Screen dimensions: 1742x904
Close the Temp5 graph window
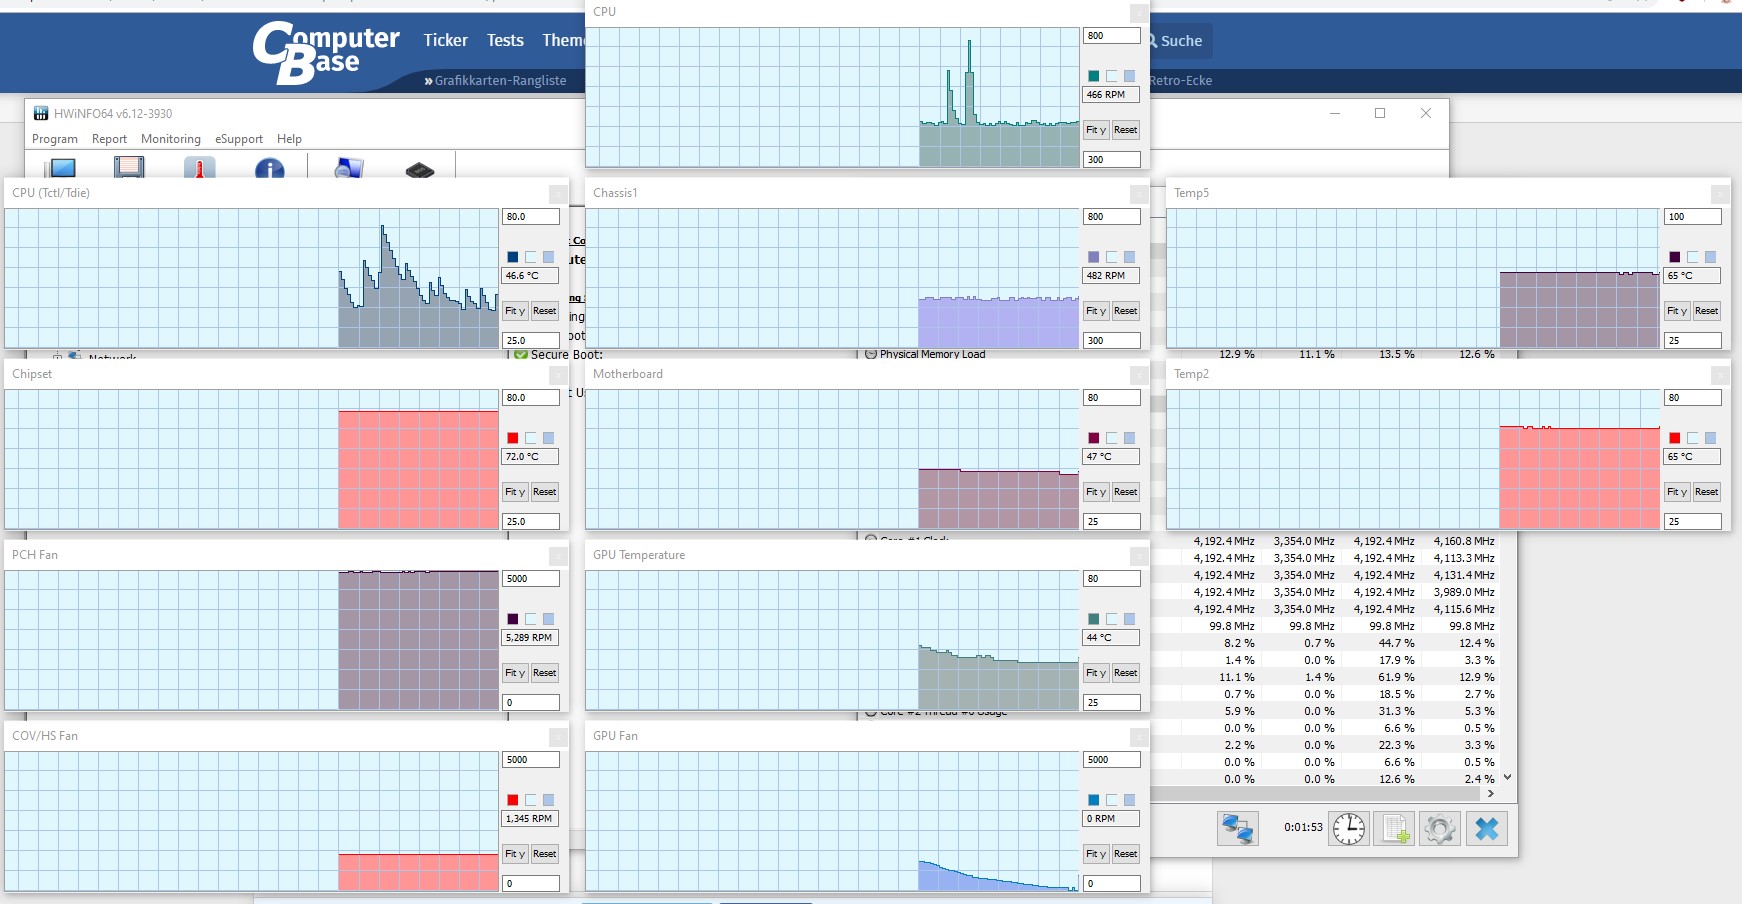coord(1720,194)
